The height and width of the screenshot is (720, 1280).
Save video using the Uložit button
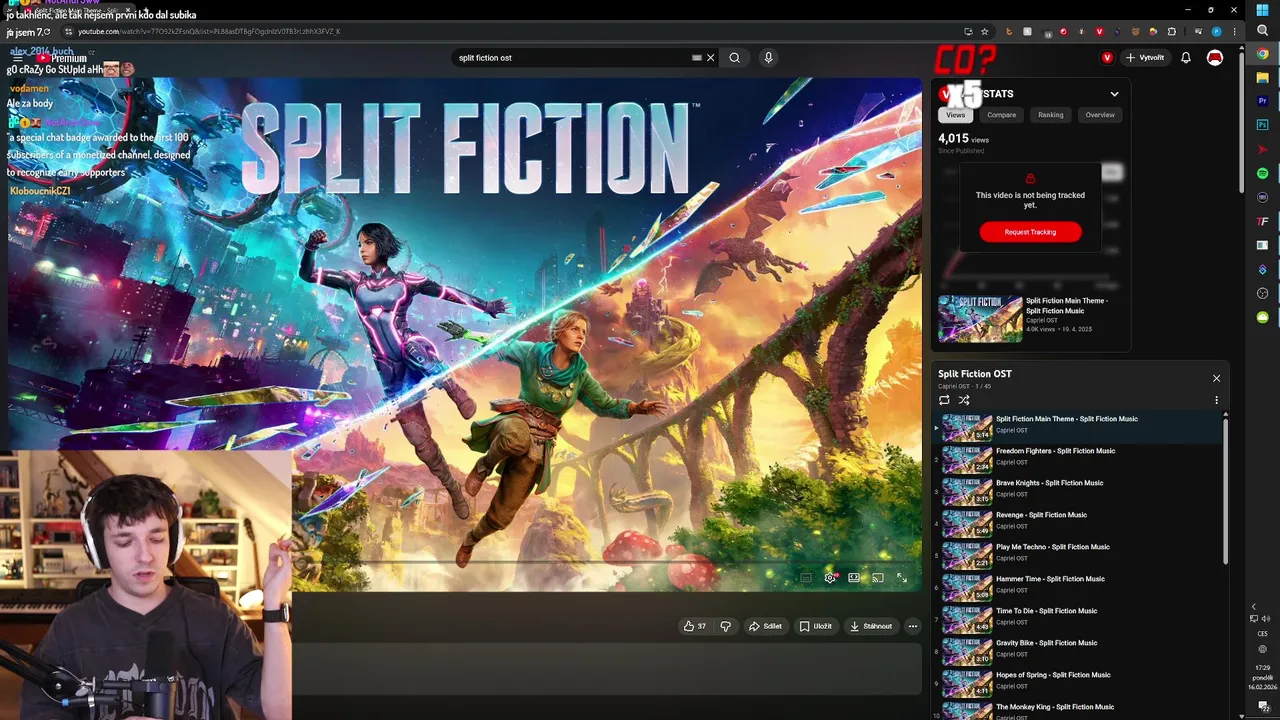pyautogui.click(x=816, y=626)
